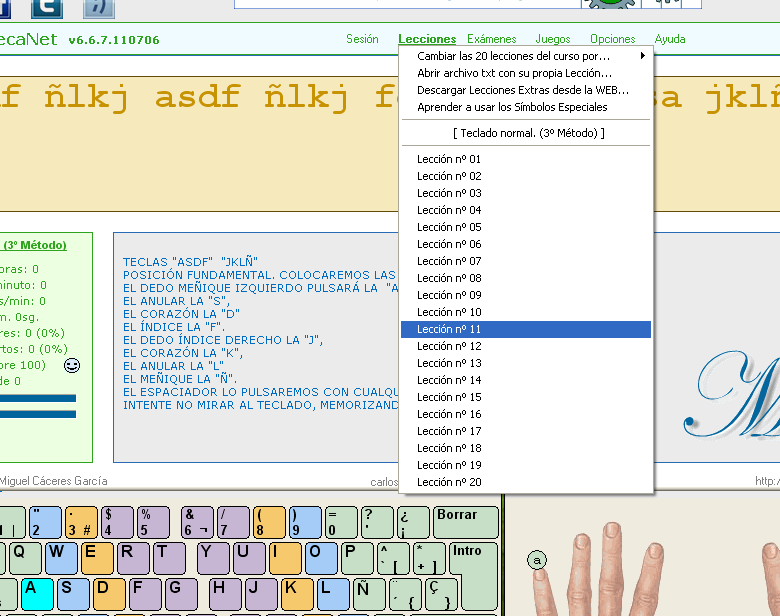Click the circled 'a' finger indicator
This screenshot has height=616, width=780.
tap(537, 561)
